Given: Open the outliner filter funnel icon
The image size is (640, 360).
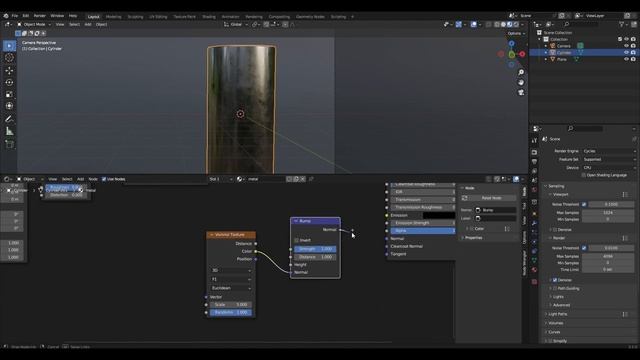Looking at the screenshot, I should point(622,24).
